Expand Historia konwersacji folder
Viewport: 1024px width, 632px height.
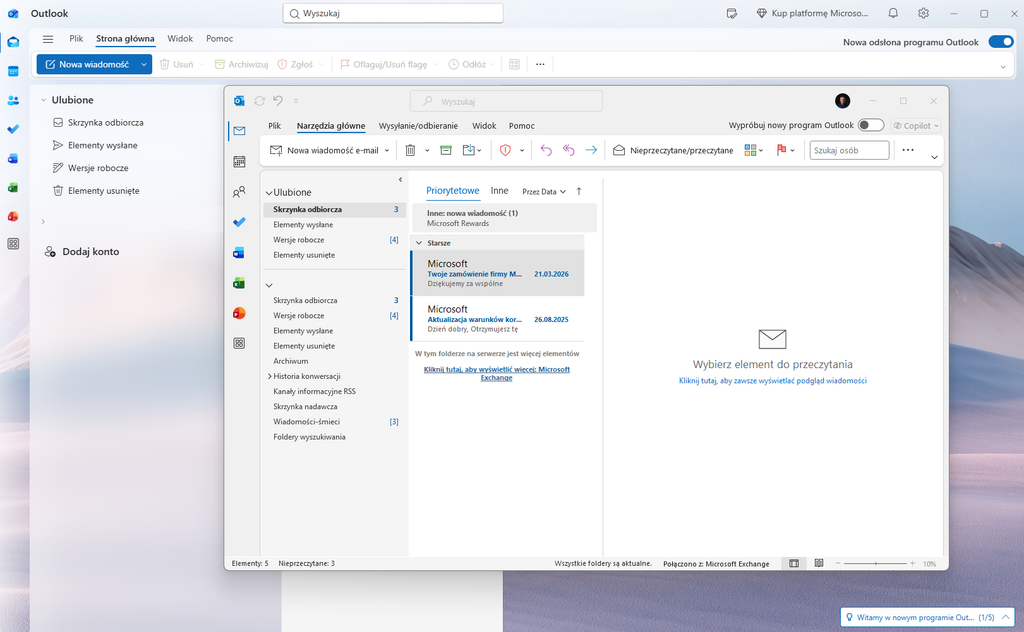coord(269,376)
